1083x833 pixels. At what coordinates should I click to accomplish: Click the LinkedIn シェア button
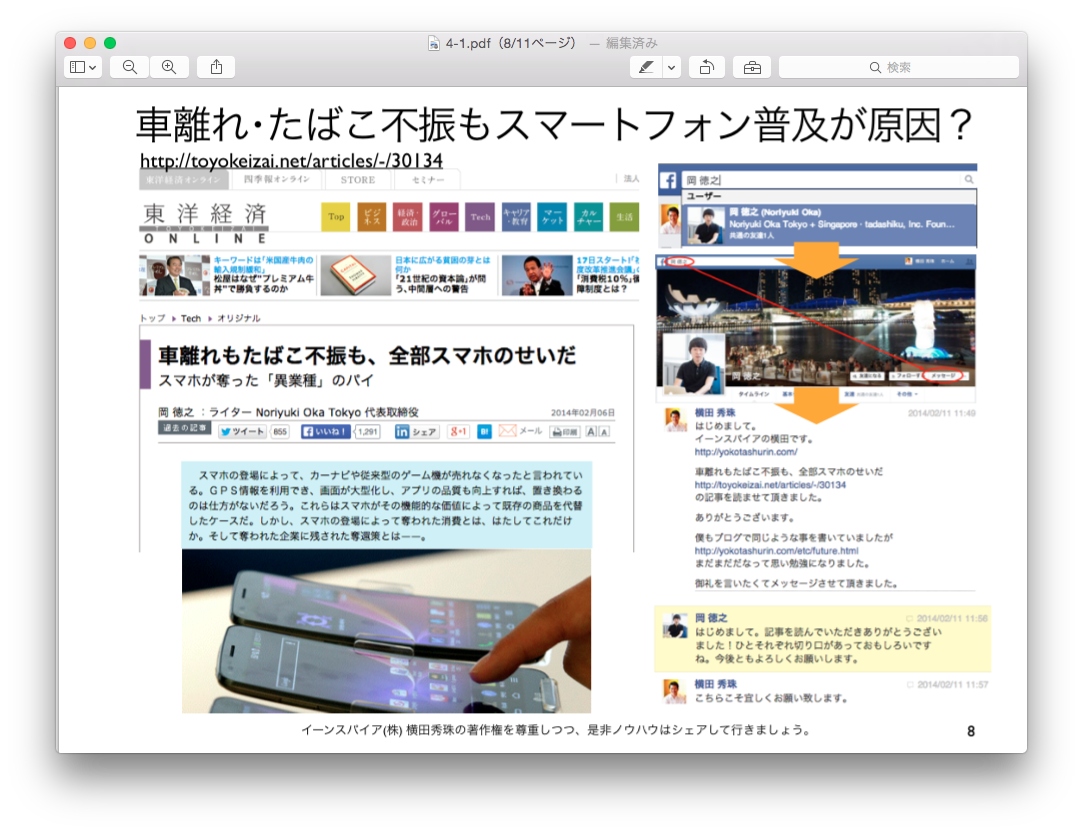coord(416,432)
